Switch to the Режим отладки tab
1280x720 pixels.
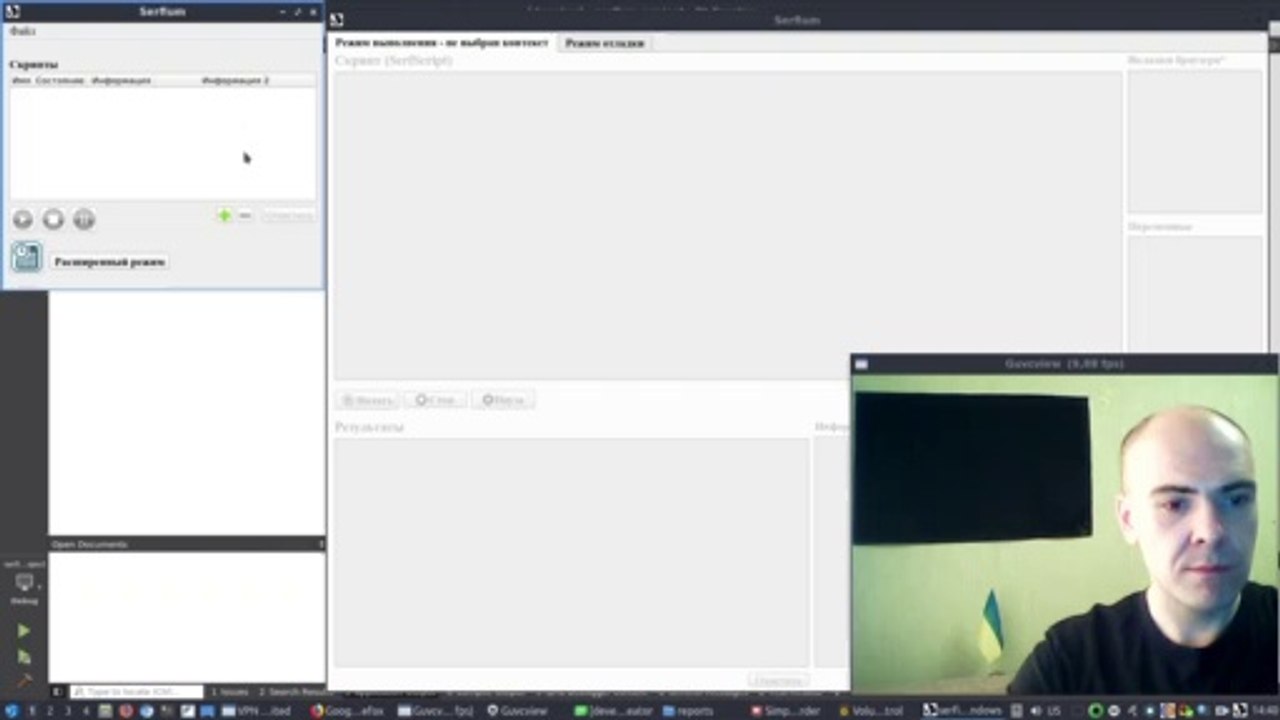(x=605, y=43)
